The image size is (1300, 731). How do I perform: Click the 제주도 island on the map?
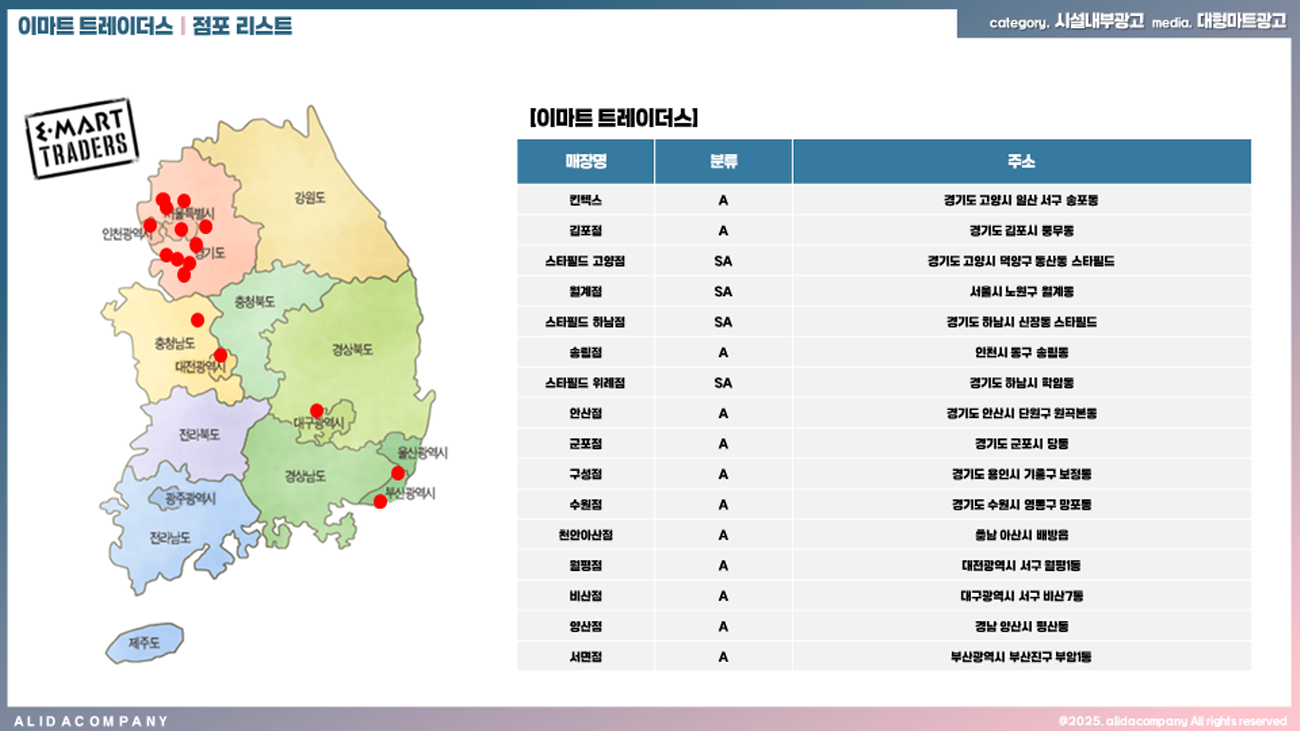point(145,643)
